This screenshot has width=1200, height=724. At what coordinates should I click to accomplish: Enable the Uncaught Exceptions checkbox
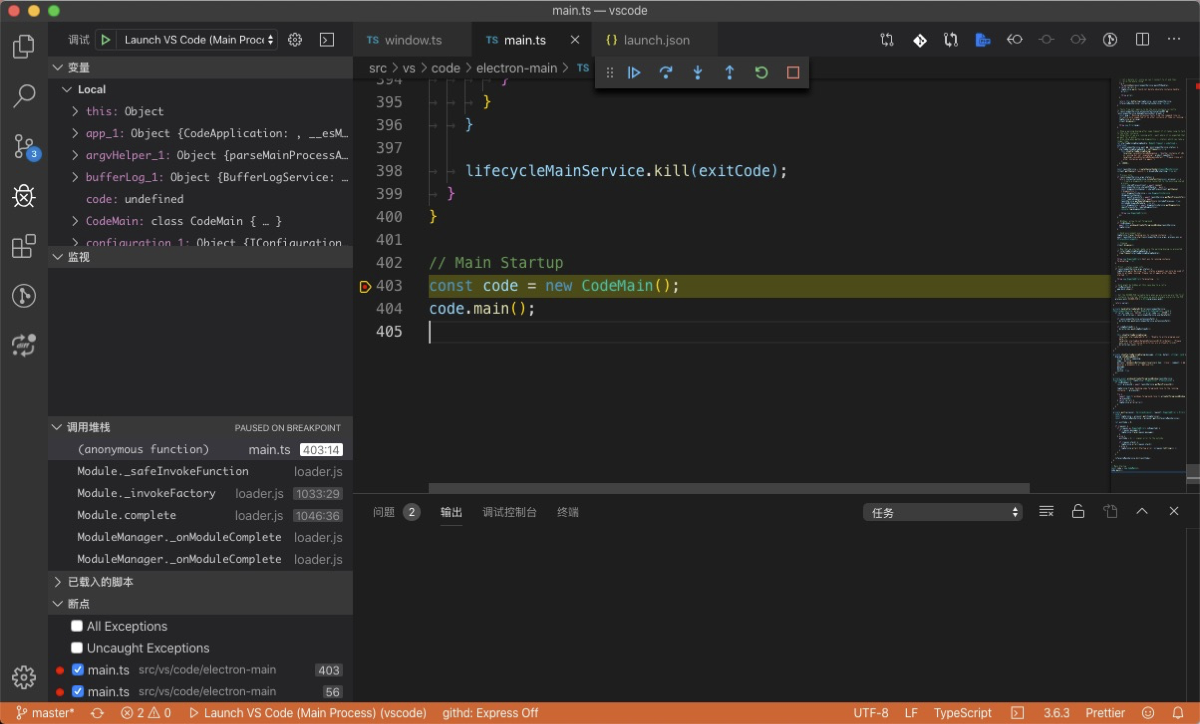[x=77, y=648]
